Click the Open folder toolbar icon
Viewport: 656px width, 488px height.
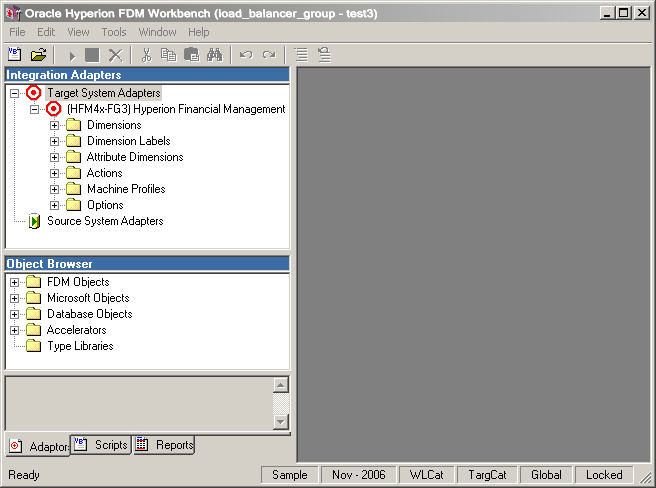tap(38, 54)
